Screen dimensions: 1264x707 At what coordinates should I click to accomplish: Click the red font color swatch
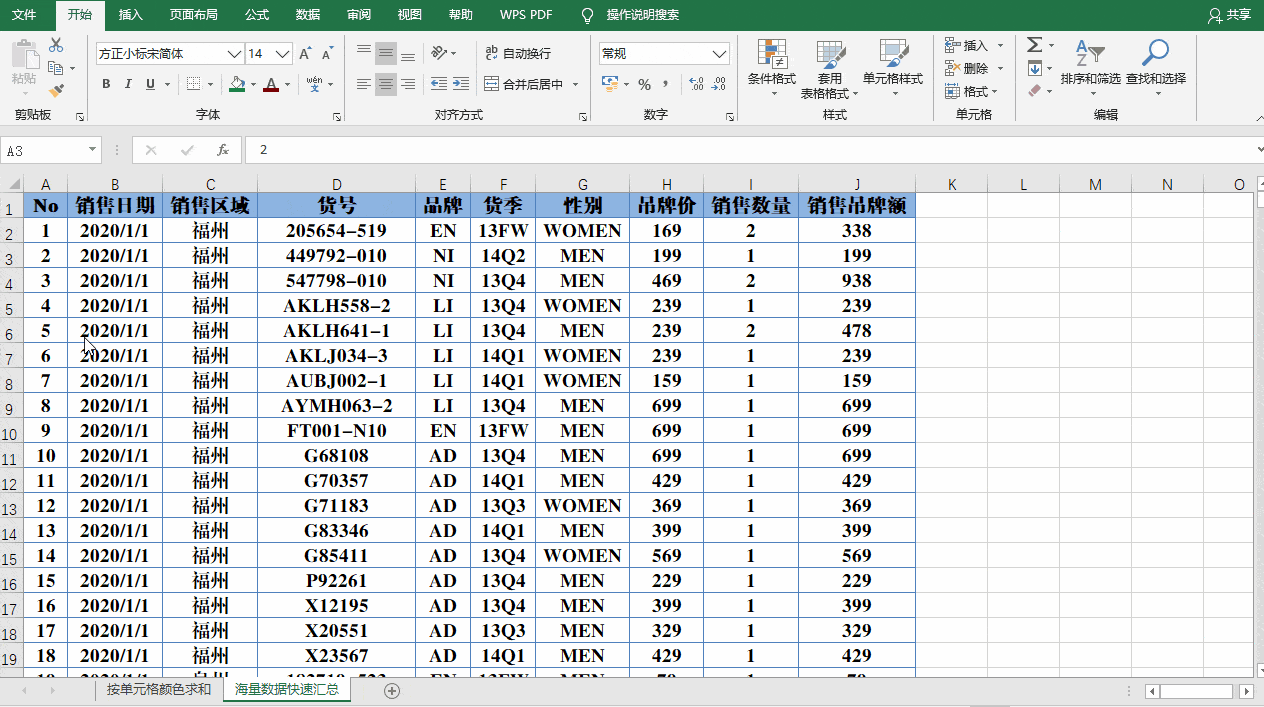[x=270, y=85]
